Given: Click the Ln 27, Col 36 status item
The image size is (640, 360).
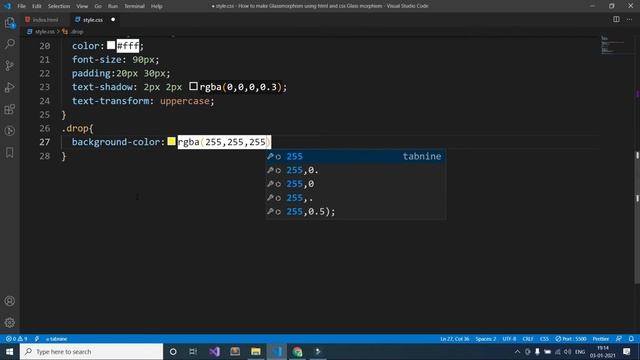Looking at the screenshot, I should [x=454, y=339].
